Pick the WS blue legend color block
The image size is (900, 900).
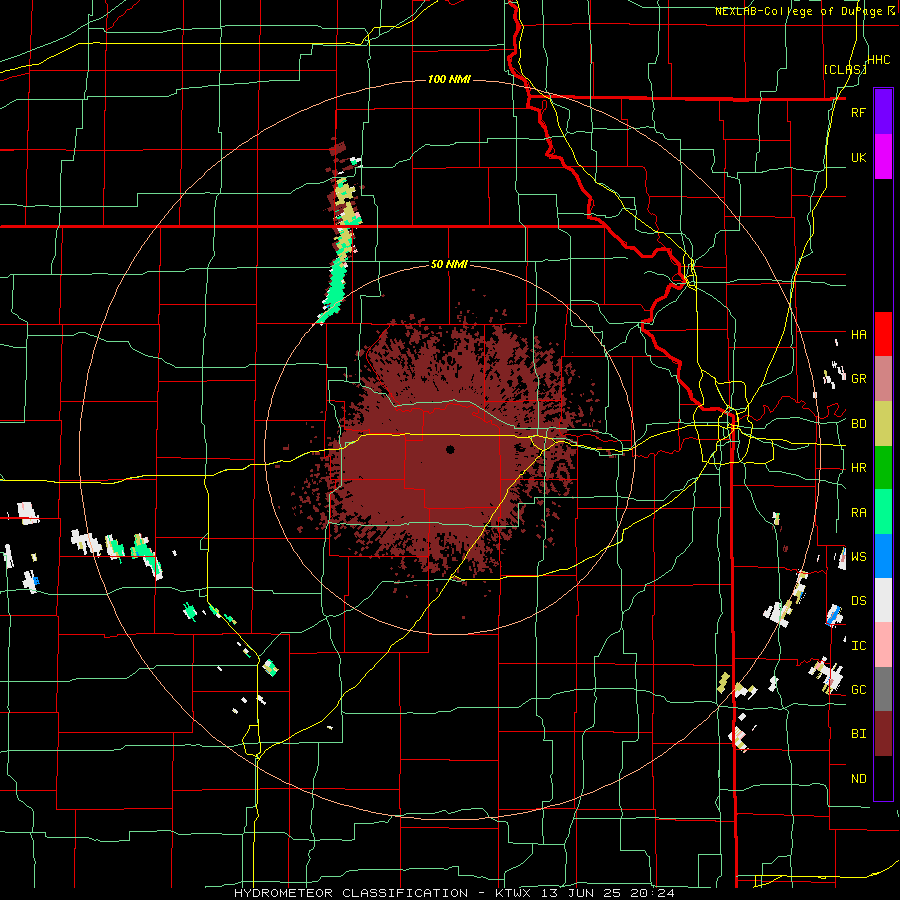coord(883,556)
